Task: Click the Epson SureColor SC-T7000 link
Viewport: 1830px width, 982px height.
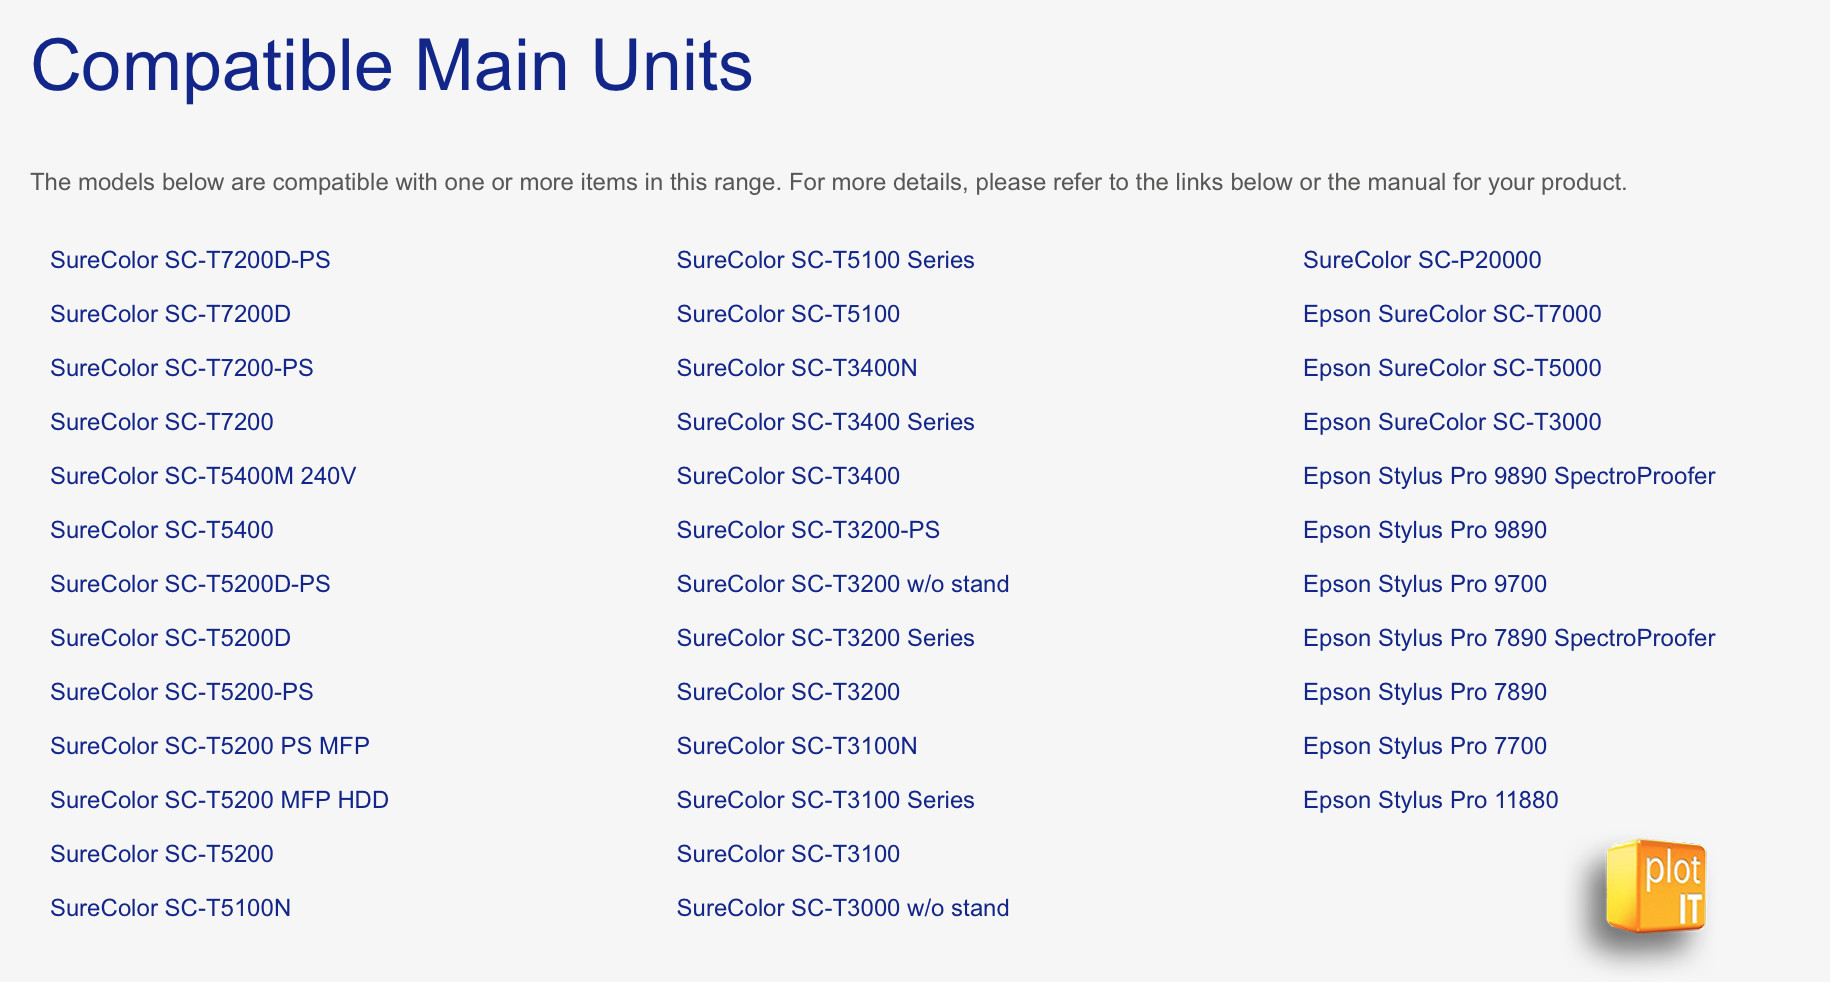Action: [1452, 314]
